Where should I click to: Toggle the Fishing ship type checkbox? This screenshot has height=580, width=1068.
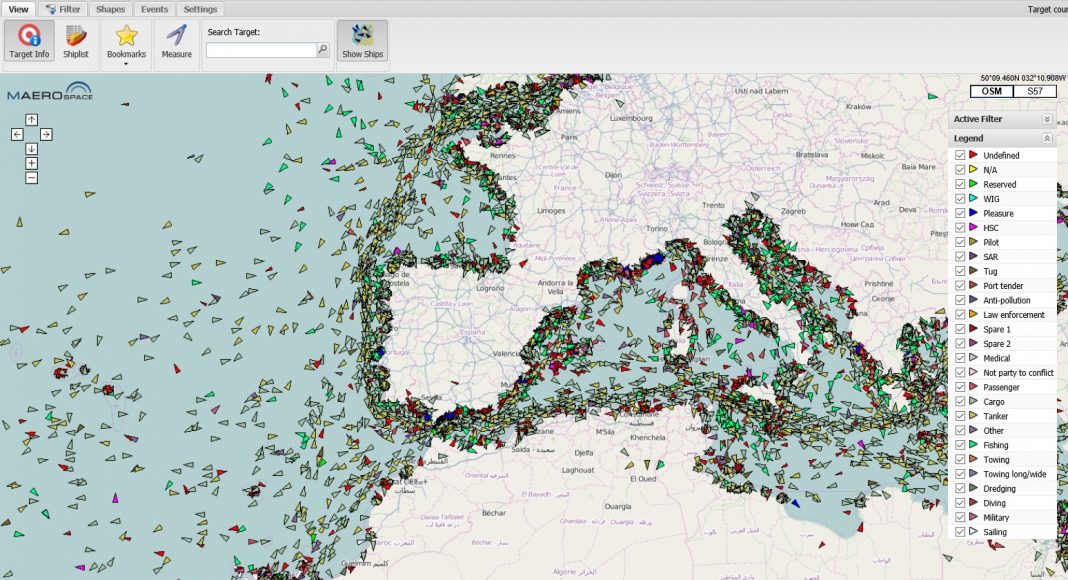pyautogui.click(x=960, y=445)
